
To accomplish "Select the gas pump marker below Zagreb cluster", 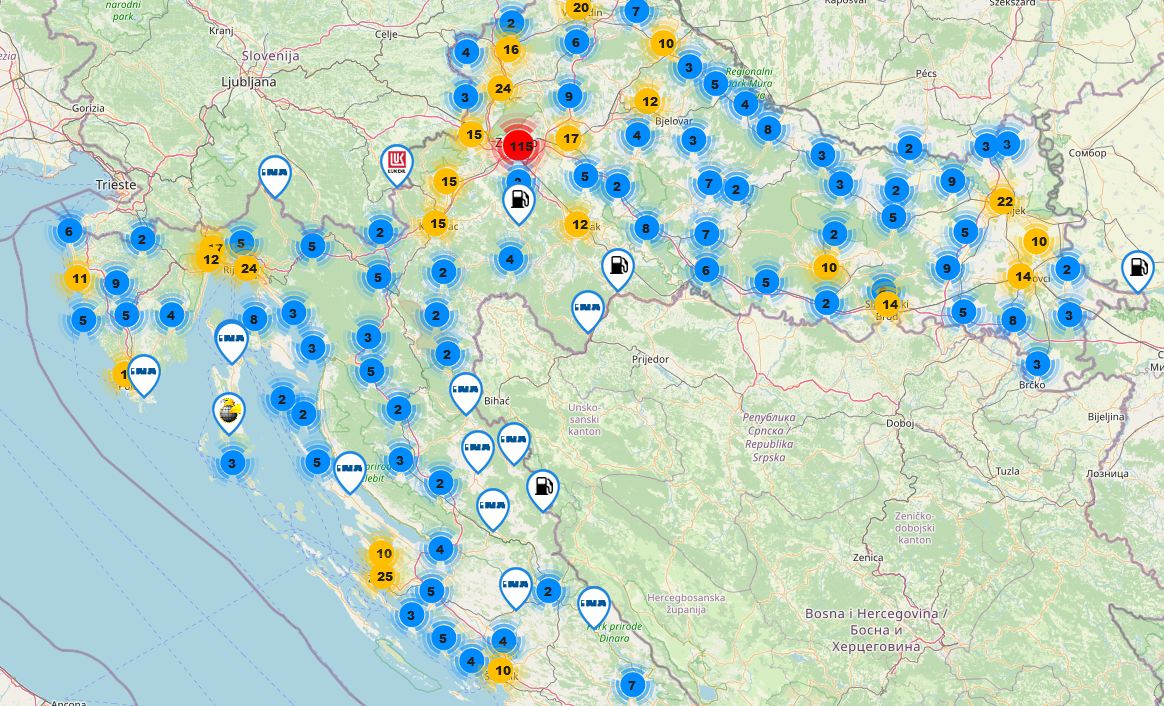I will (518, 201).
